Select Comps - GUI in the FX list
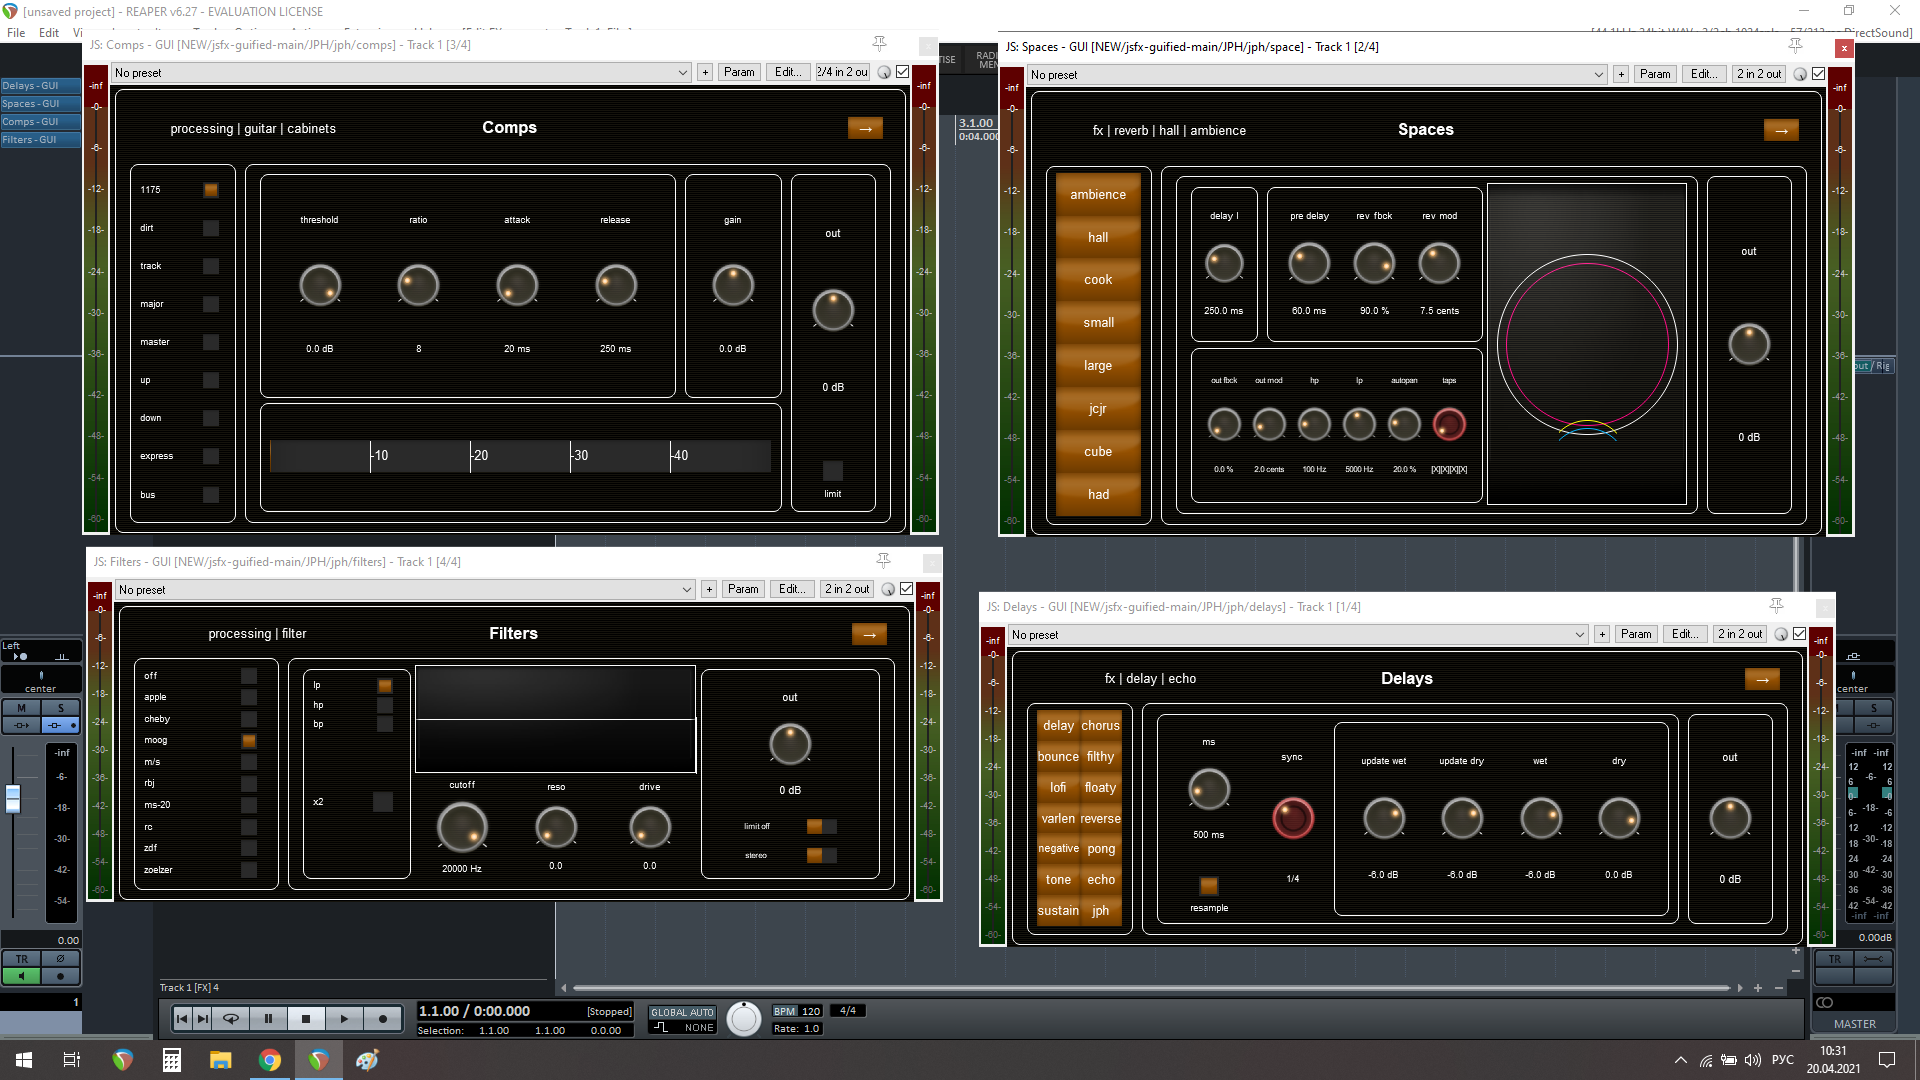The height and width of the screenshot is (1080, 1920). [41, 122]
